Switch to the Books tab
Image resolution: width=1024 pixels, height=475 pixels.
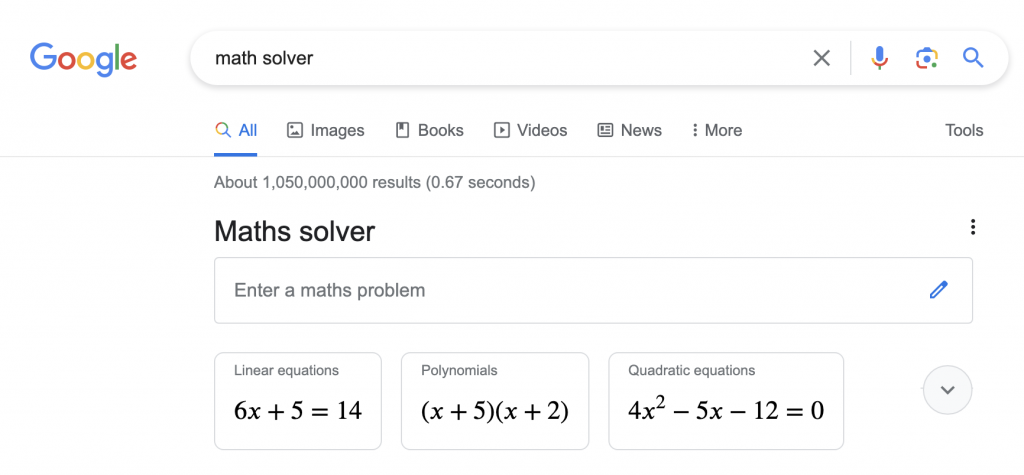click(x=430, y=130)
